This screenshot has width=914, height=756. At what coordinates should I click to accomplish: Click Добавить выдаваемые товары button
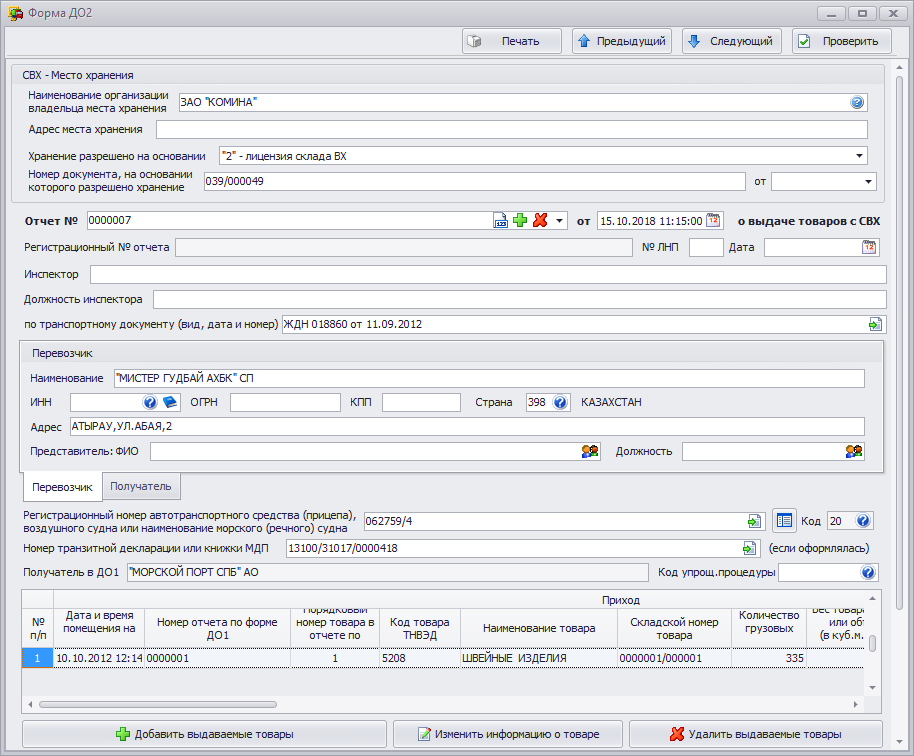[x=205, y=734]
